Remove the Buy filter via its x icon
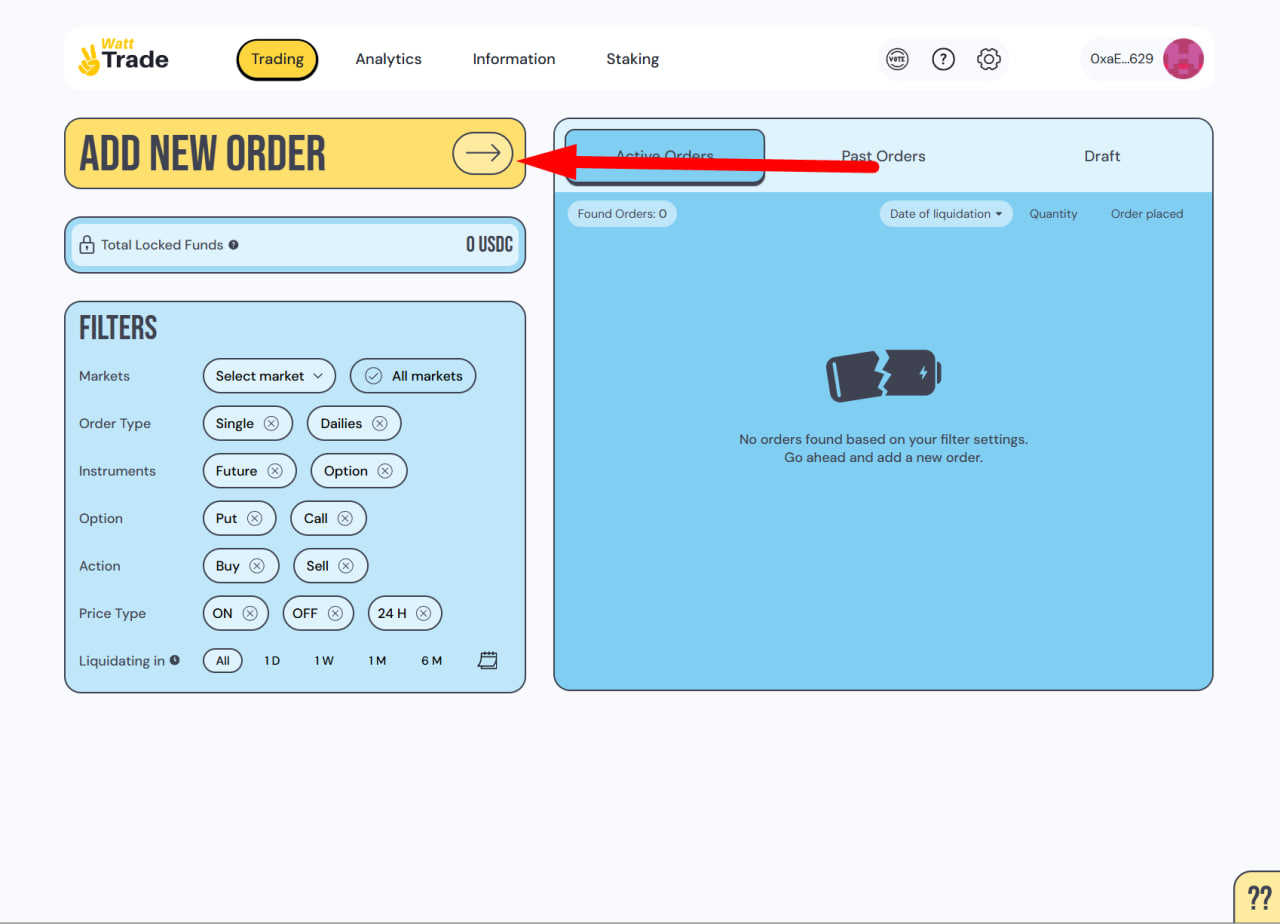This screenshot has width=1280, height=924. coord(256,566)
